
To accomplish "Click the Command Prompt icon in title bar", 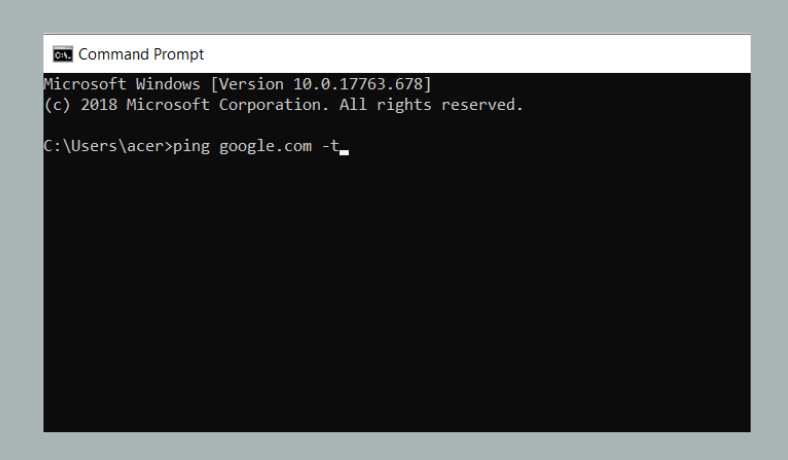I will pyautogui.click(x=63, y=54).
